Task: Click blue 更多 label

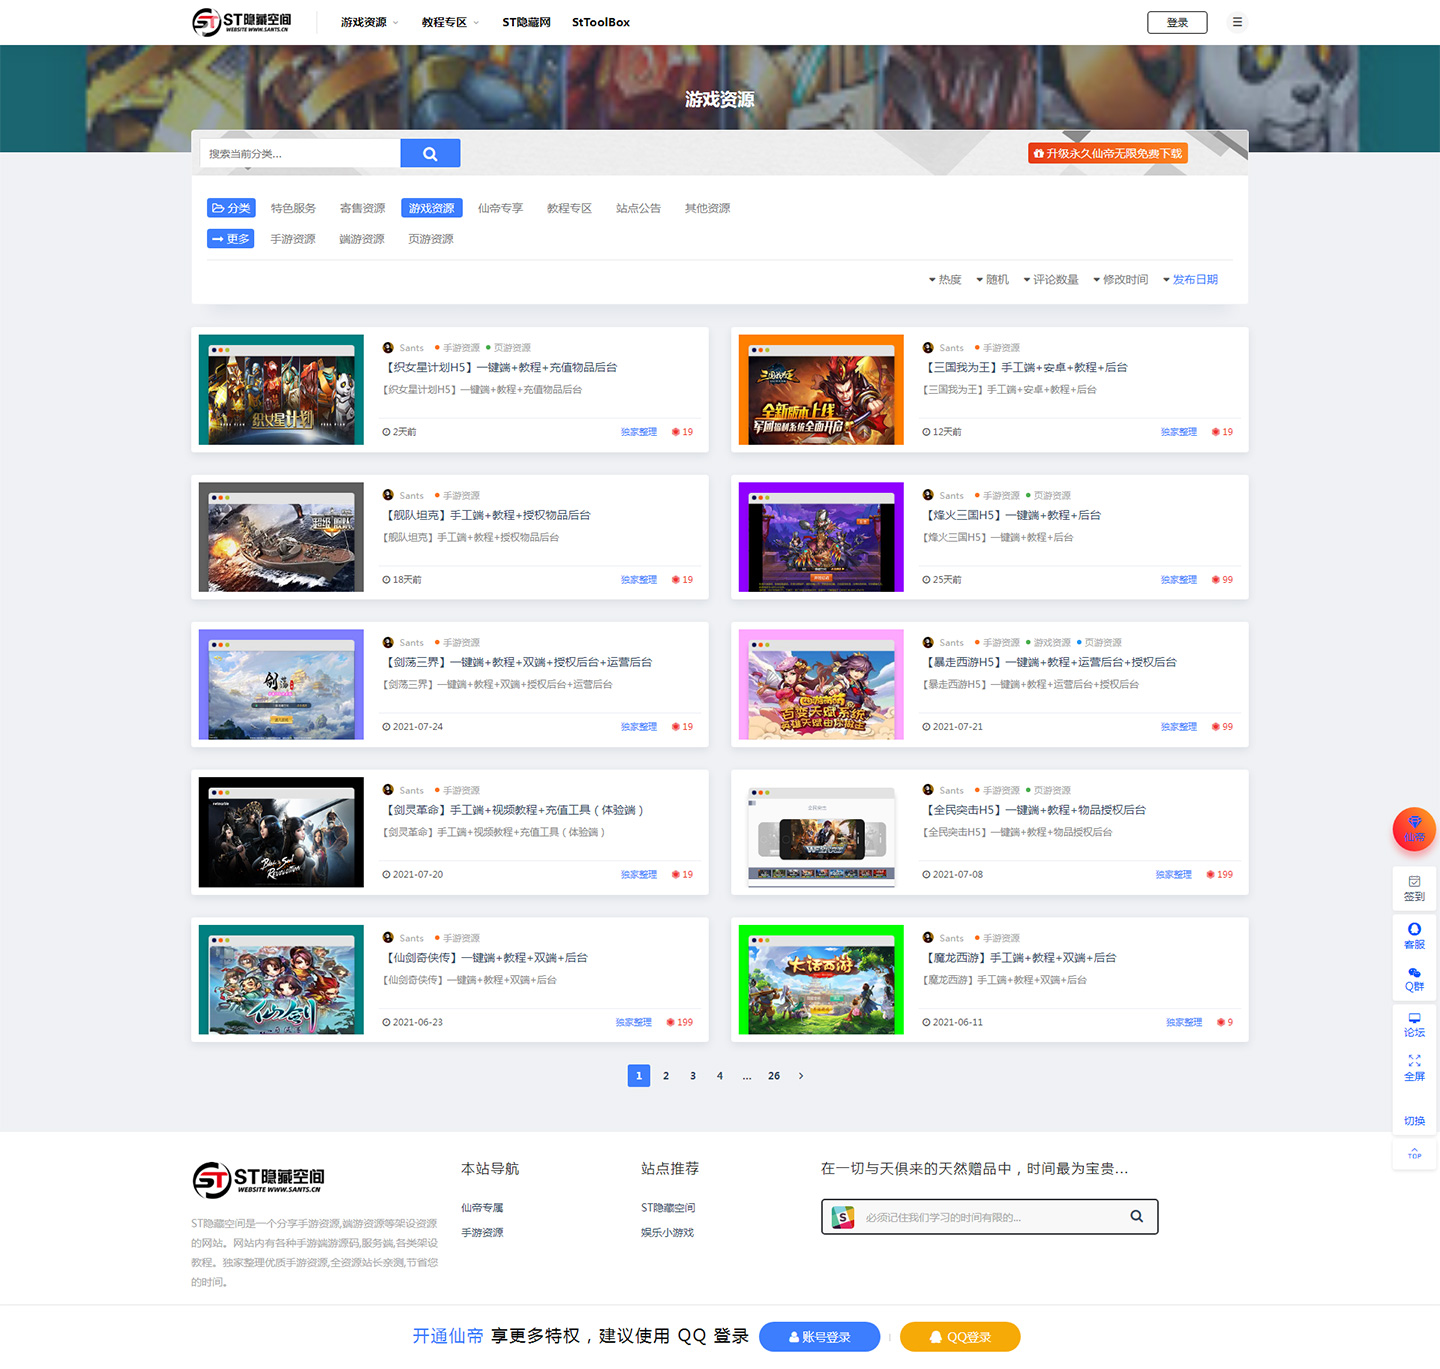Action: [x=231, y=239]
